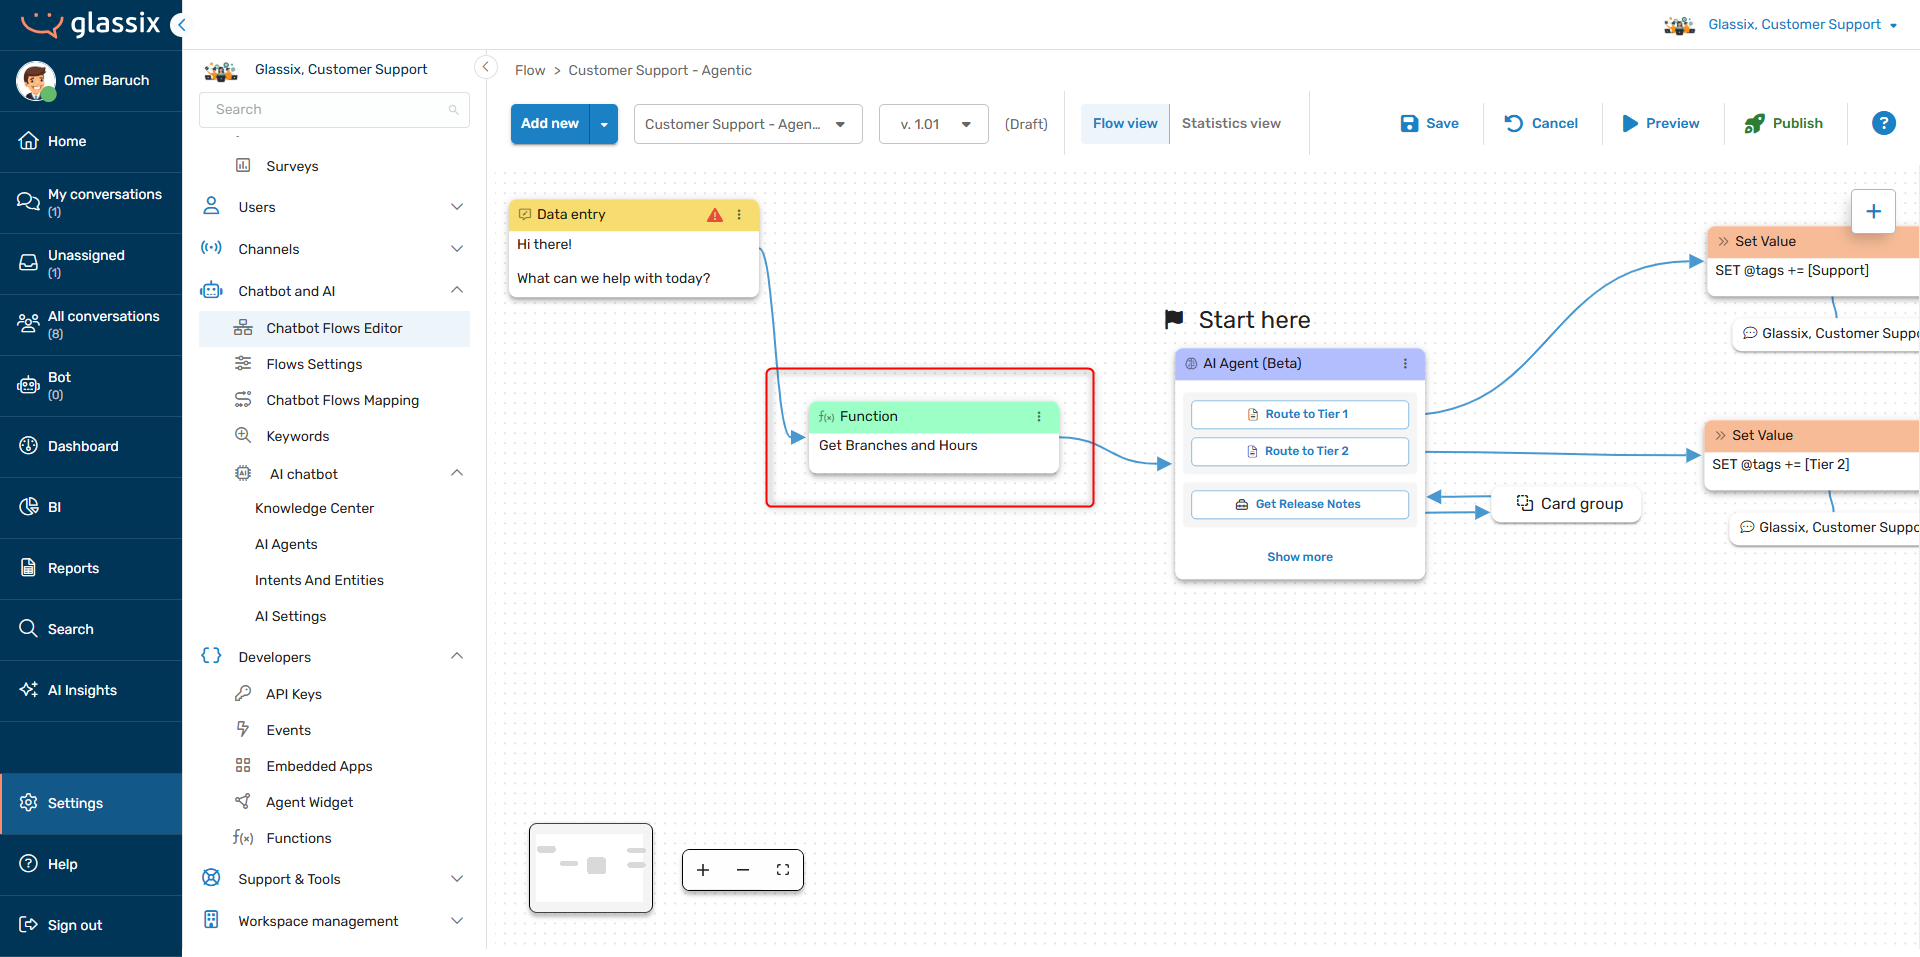
Task: Open the Unassigned inbox
Action: click(x=91, y=263)
